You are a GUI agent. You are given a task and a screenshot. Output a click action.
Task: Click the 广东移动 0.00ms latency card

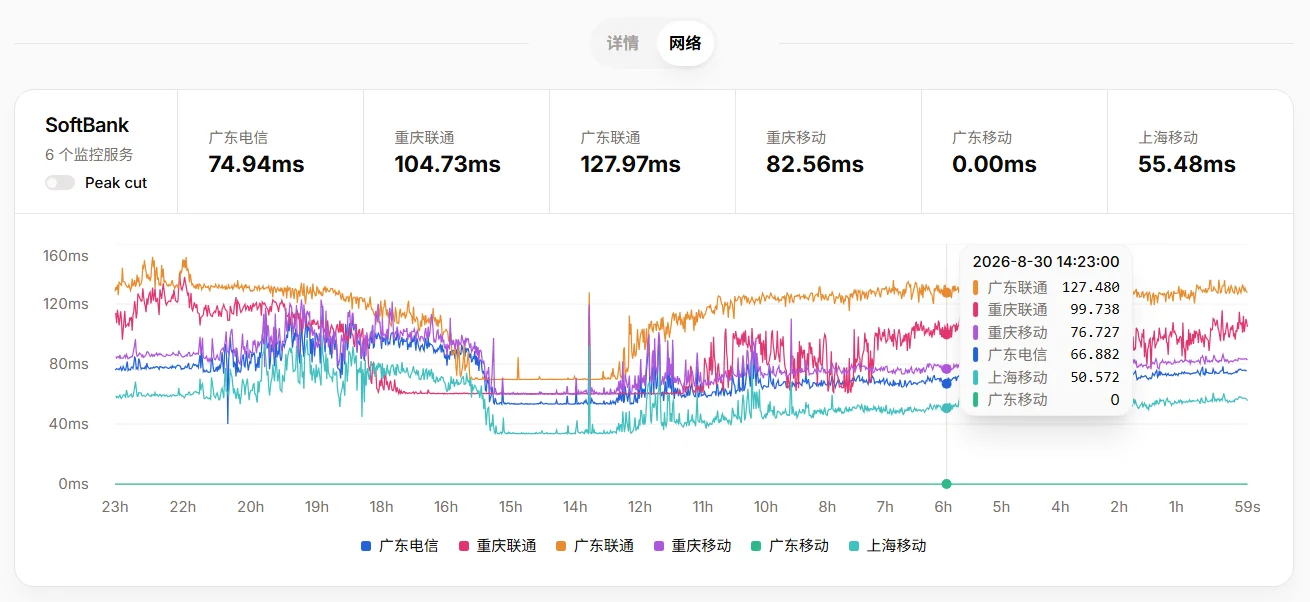click(x=1014, y=152)
